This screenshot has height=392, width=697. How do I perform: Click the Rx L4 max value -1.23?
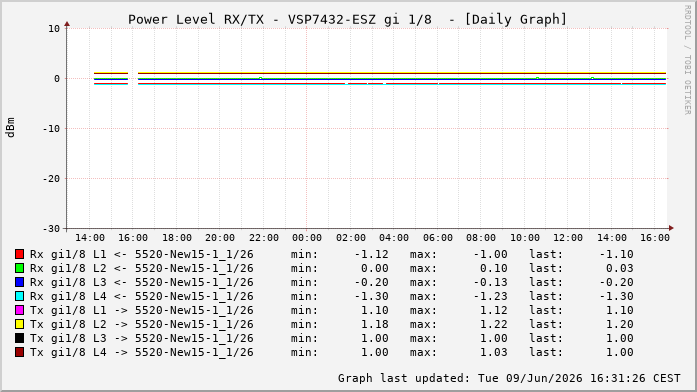point(490,296)
